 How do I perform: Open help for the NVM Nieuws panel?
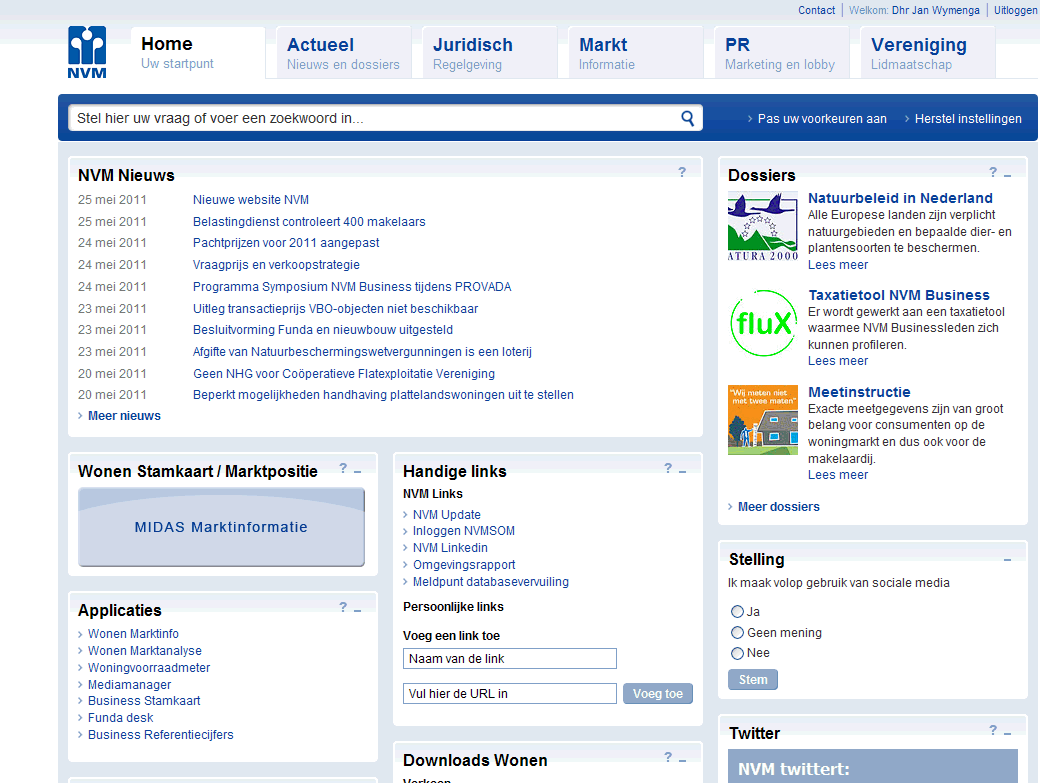click(682, 172)
